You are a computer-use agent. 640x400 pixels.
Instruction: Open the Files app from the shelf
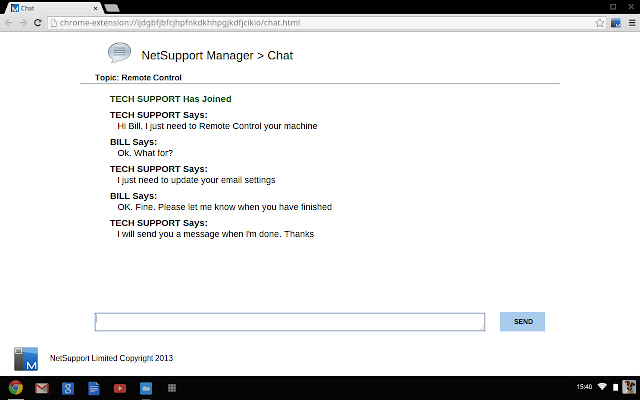(x=146, y=388)
